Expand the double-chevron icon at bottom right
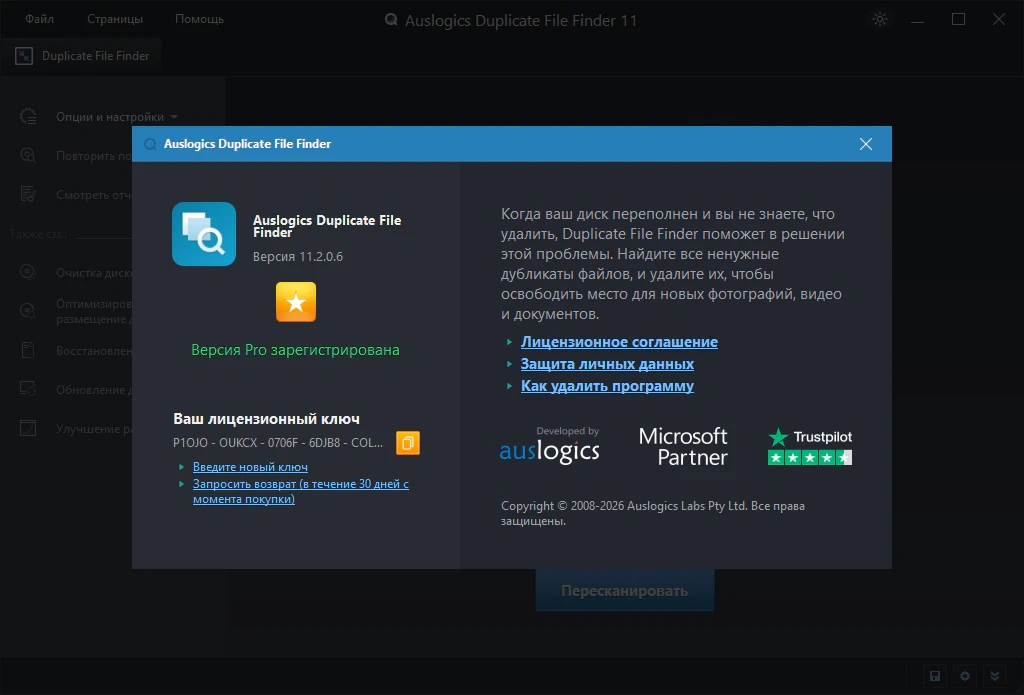The image size is (1024, 695). [x=995, y=676]
